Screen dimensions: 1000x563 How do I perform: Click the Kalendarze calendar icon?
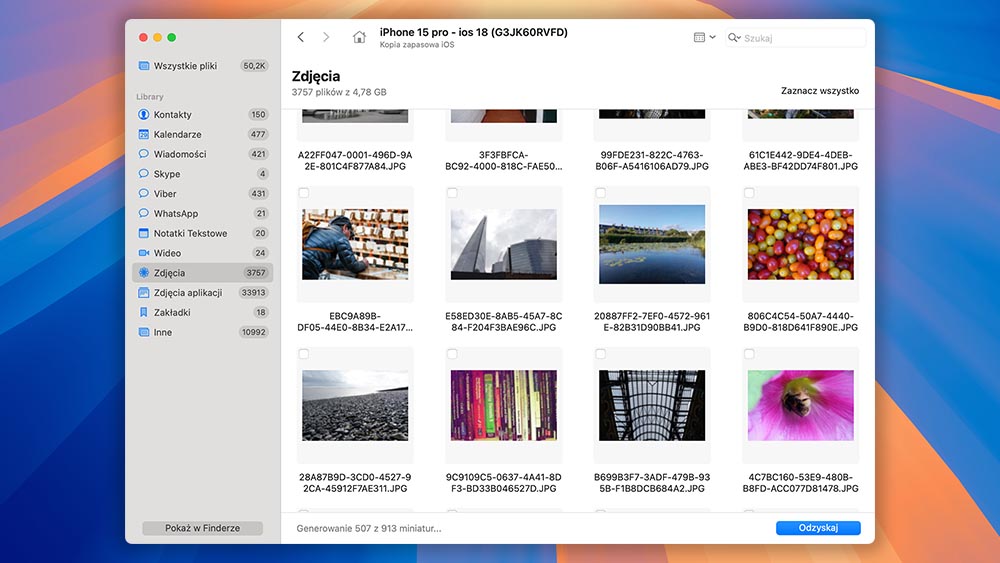[x=143, y=135]
